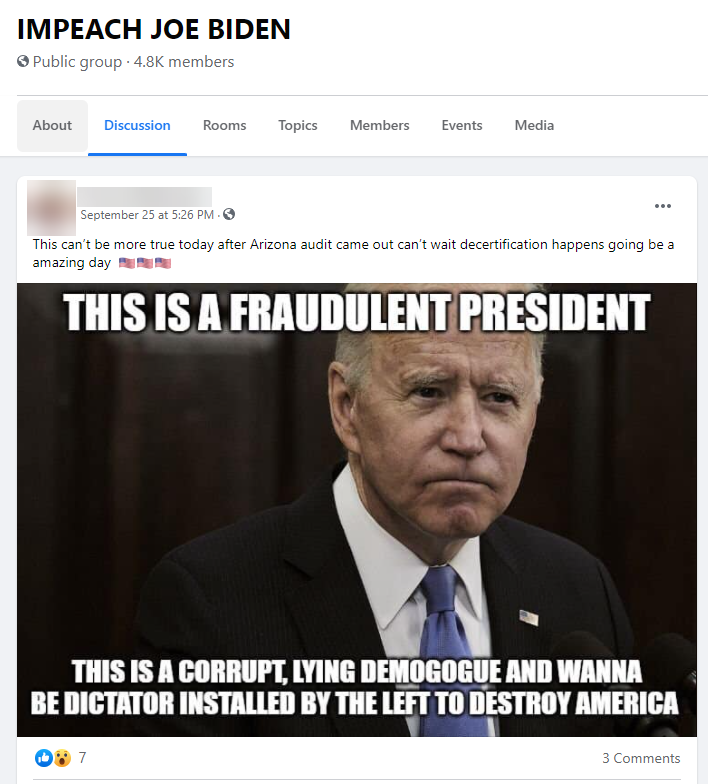The width and height of the screenshot is (708, 784).
Task: Click the blue Like reaction icon
Action: tap(44, 758)
